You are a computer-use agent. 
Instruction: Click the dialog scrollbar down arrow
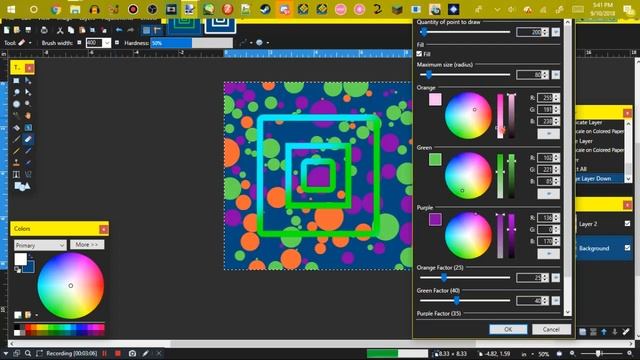click(567, 312)
